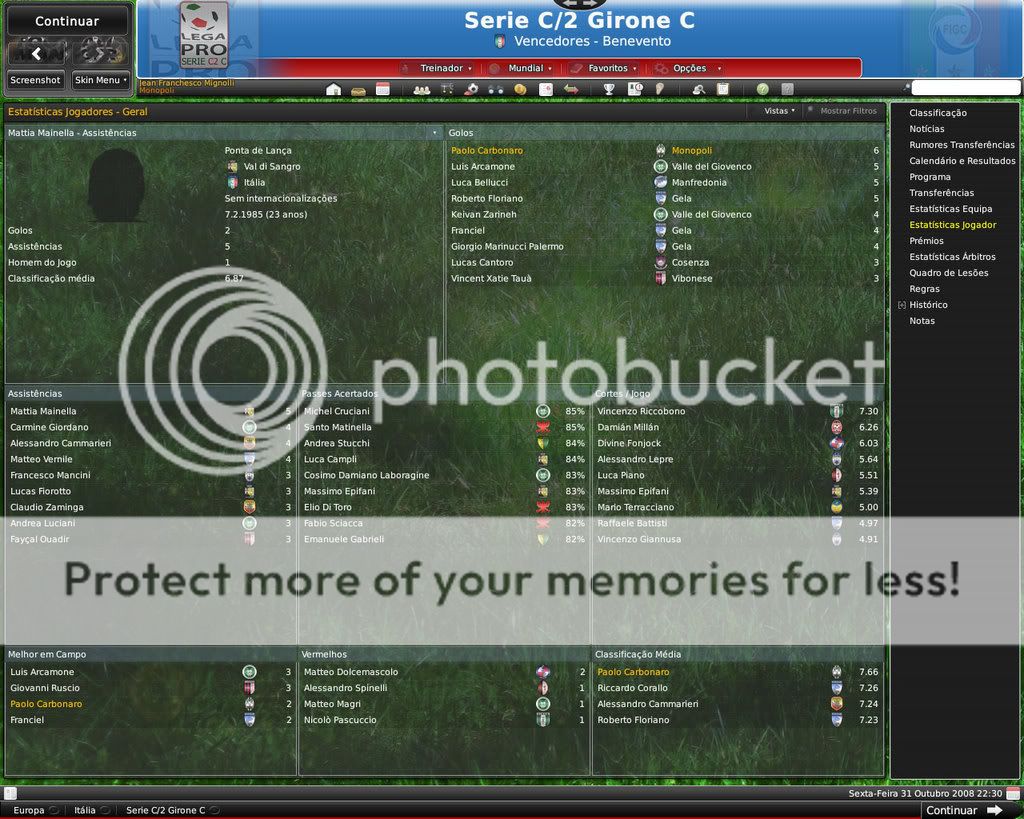Click the gold coin finances icon

tap(520, 89)
